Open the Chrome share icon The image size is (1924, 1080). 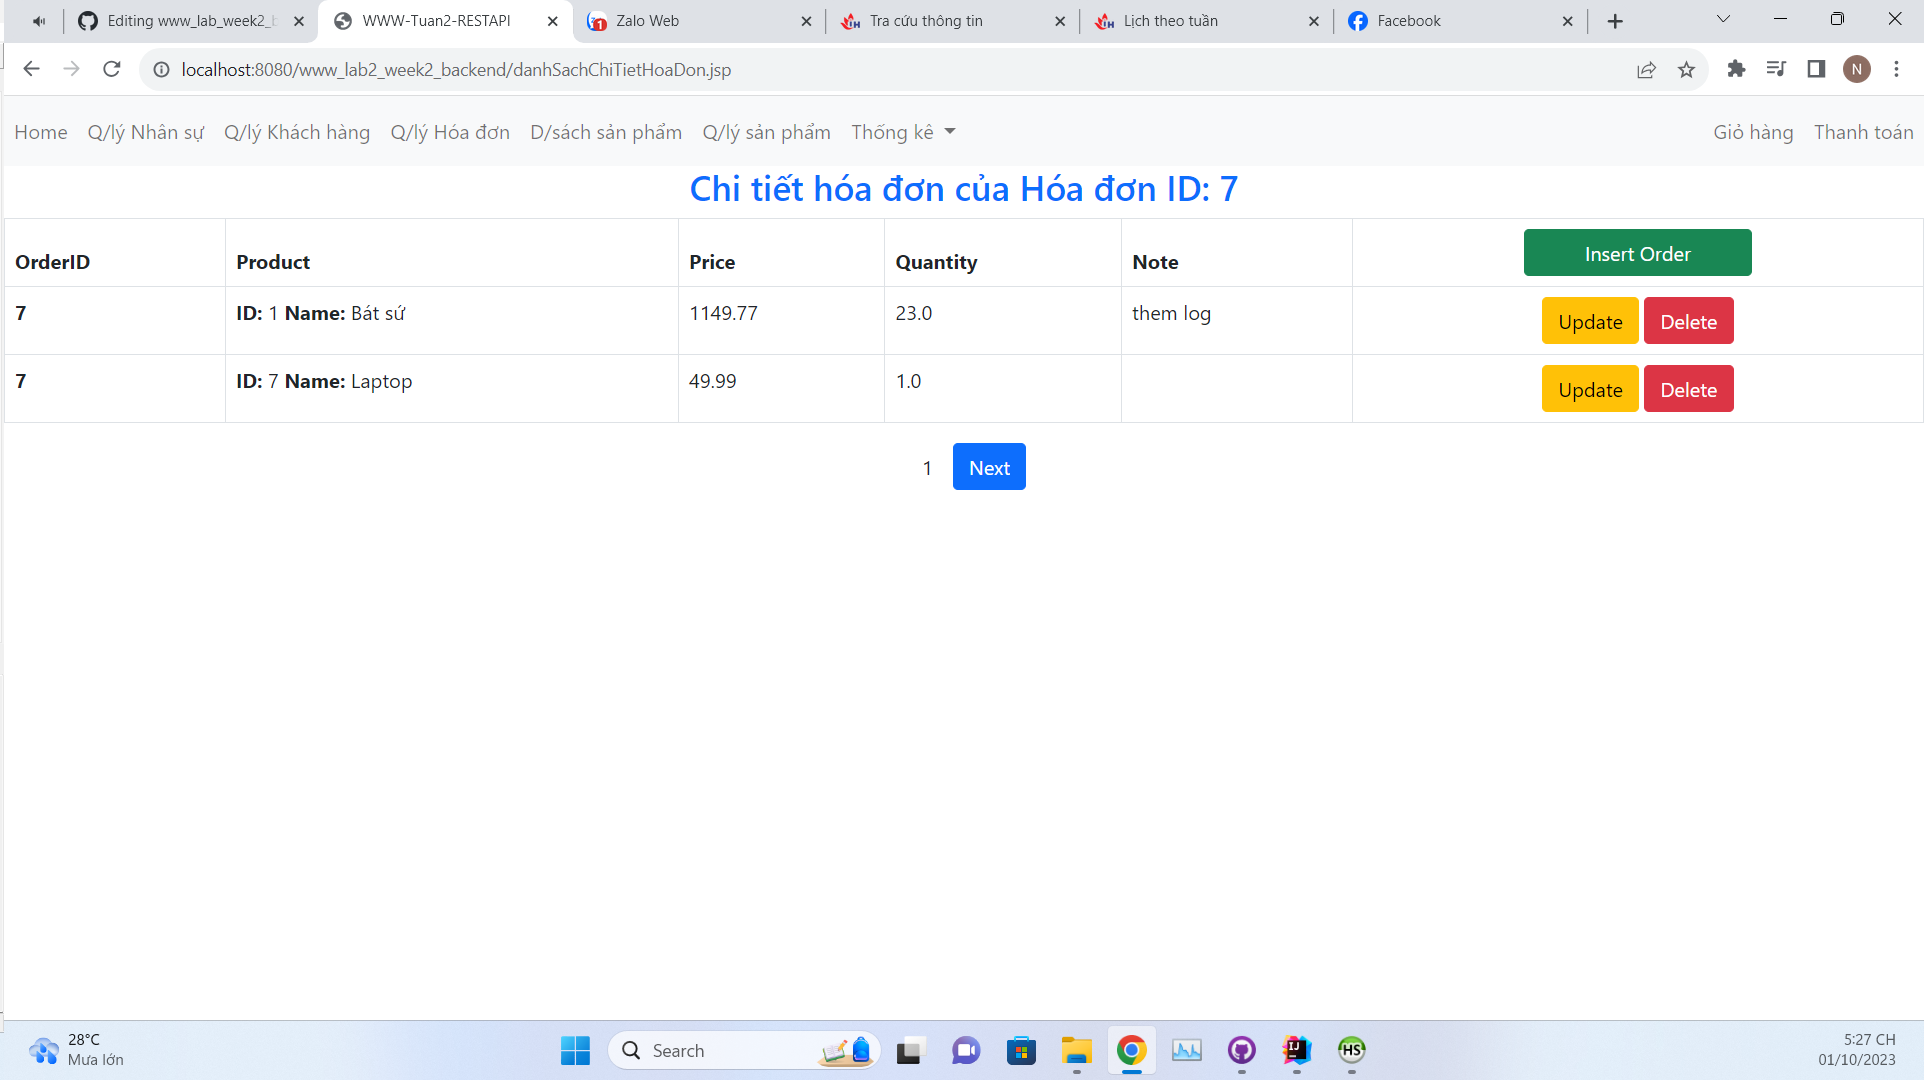tap(1646, 69)
